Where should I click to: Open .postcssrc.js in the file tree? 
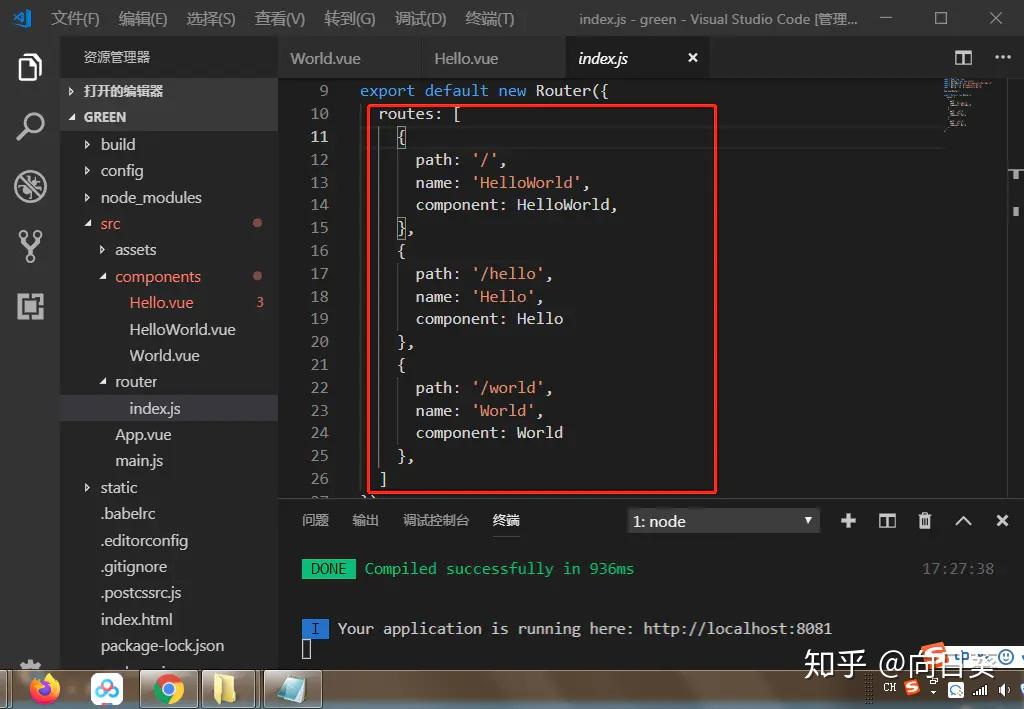tap(141, 593)
